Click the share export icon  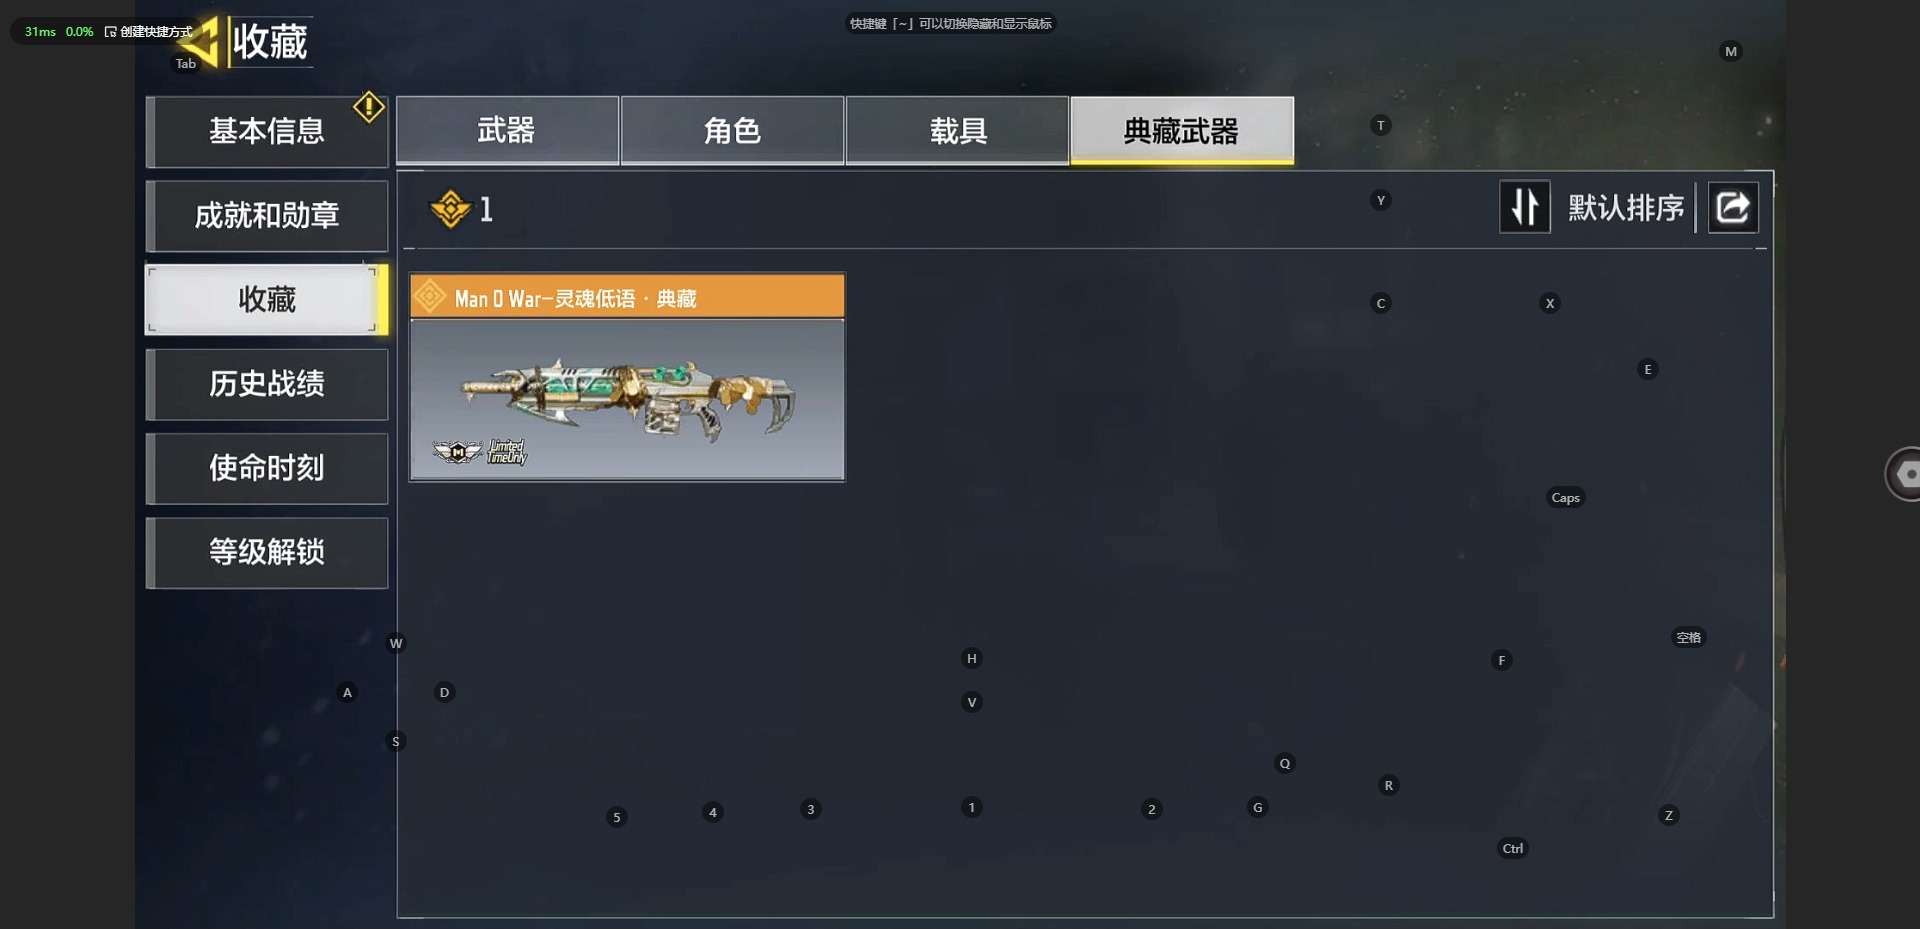[x=1733, y=207]
